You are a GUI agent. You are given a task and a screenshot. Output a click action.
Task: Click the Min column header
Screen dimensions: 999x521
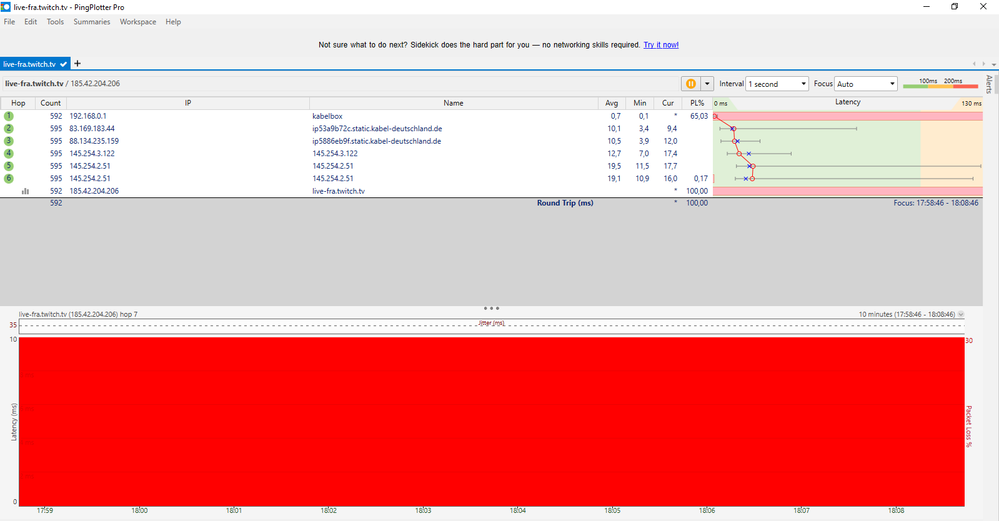(x=640, y=103)
